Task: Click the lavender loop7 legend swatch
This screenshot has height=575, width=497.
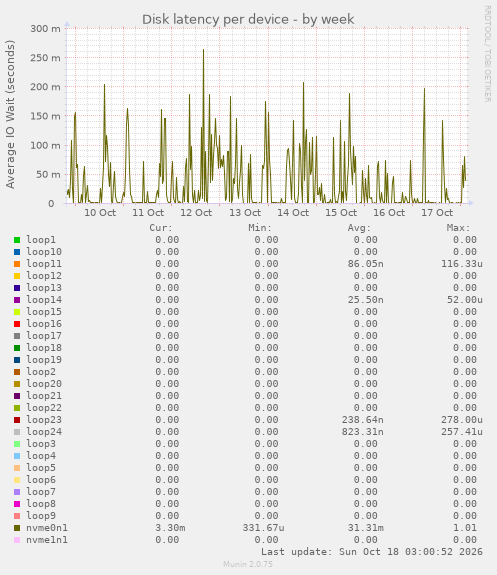Action: (x=17, y=492)
